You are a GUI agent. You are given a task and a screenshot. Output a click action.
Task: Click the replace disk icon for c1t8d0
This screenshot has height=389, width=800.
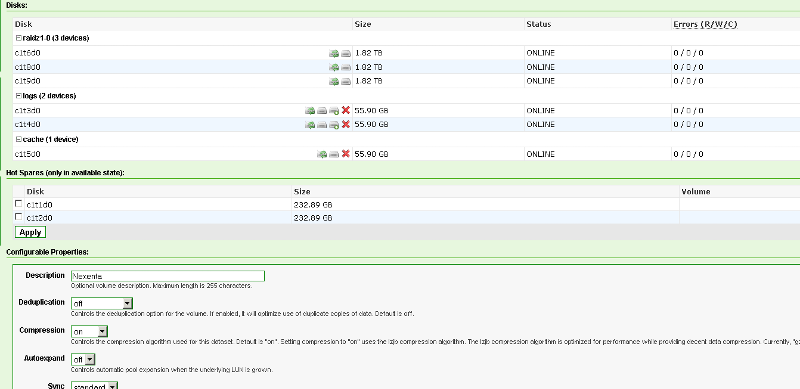(x=334, y=67)
